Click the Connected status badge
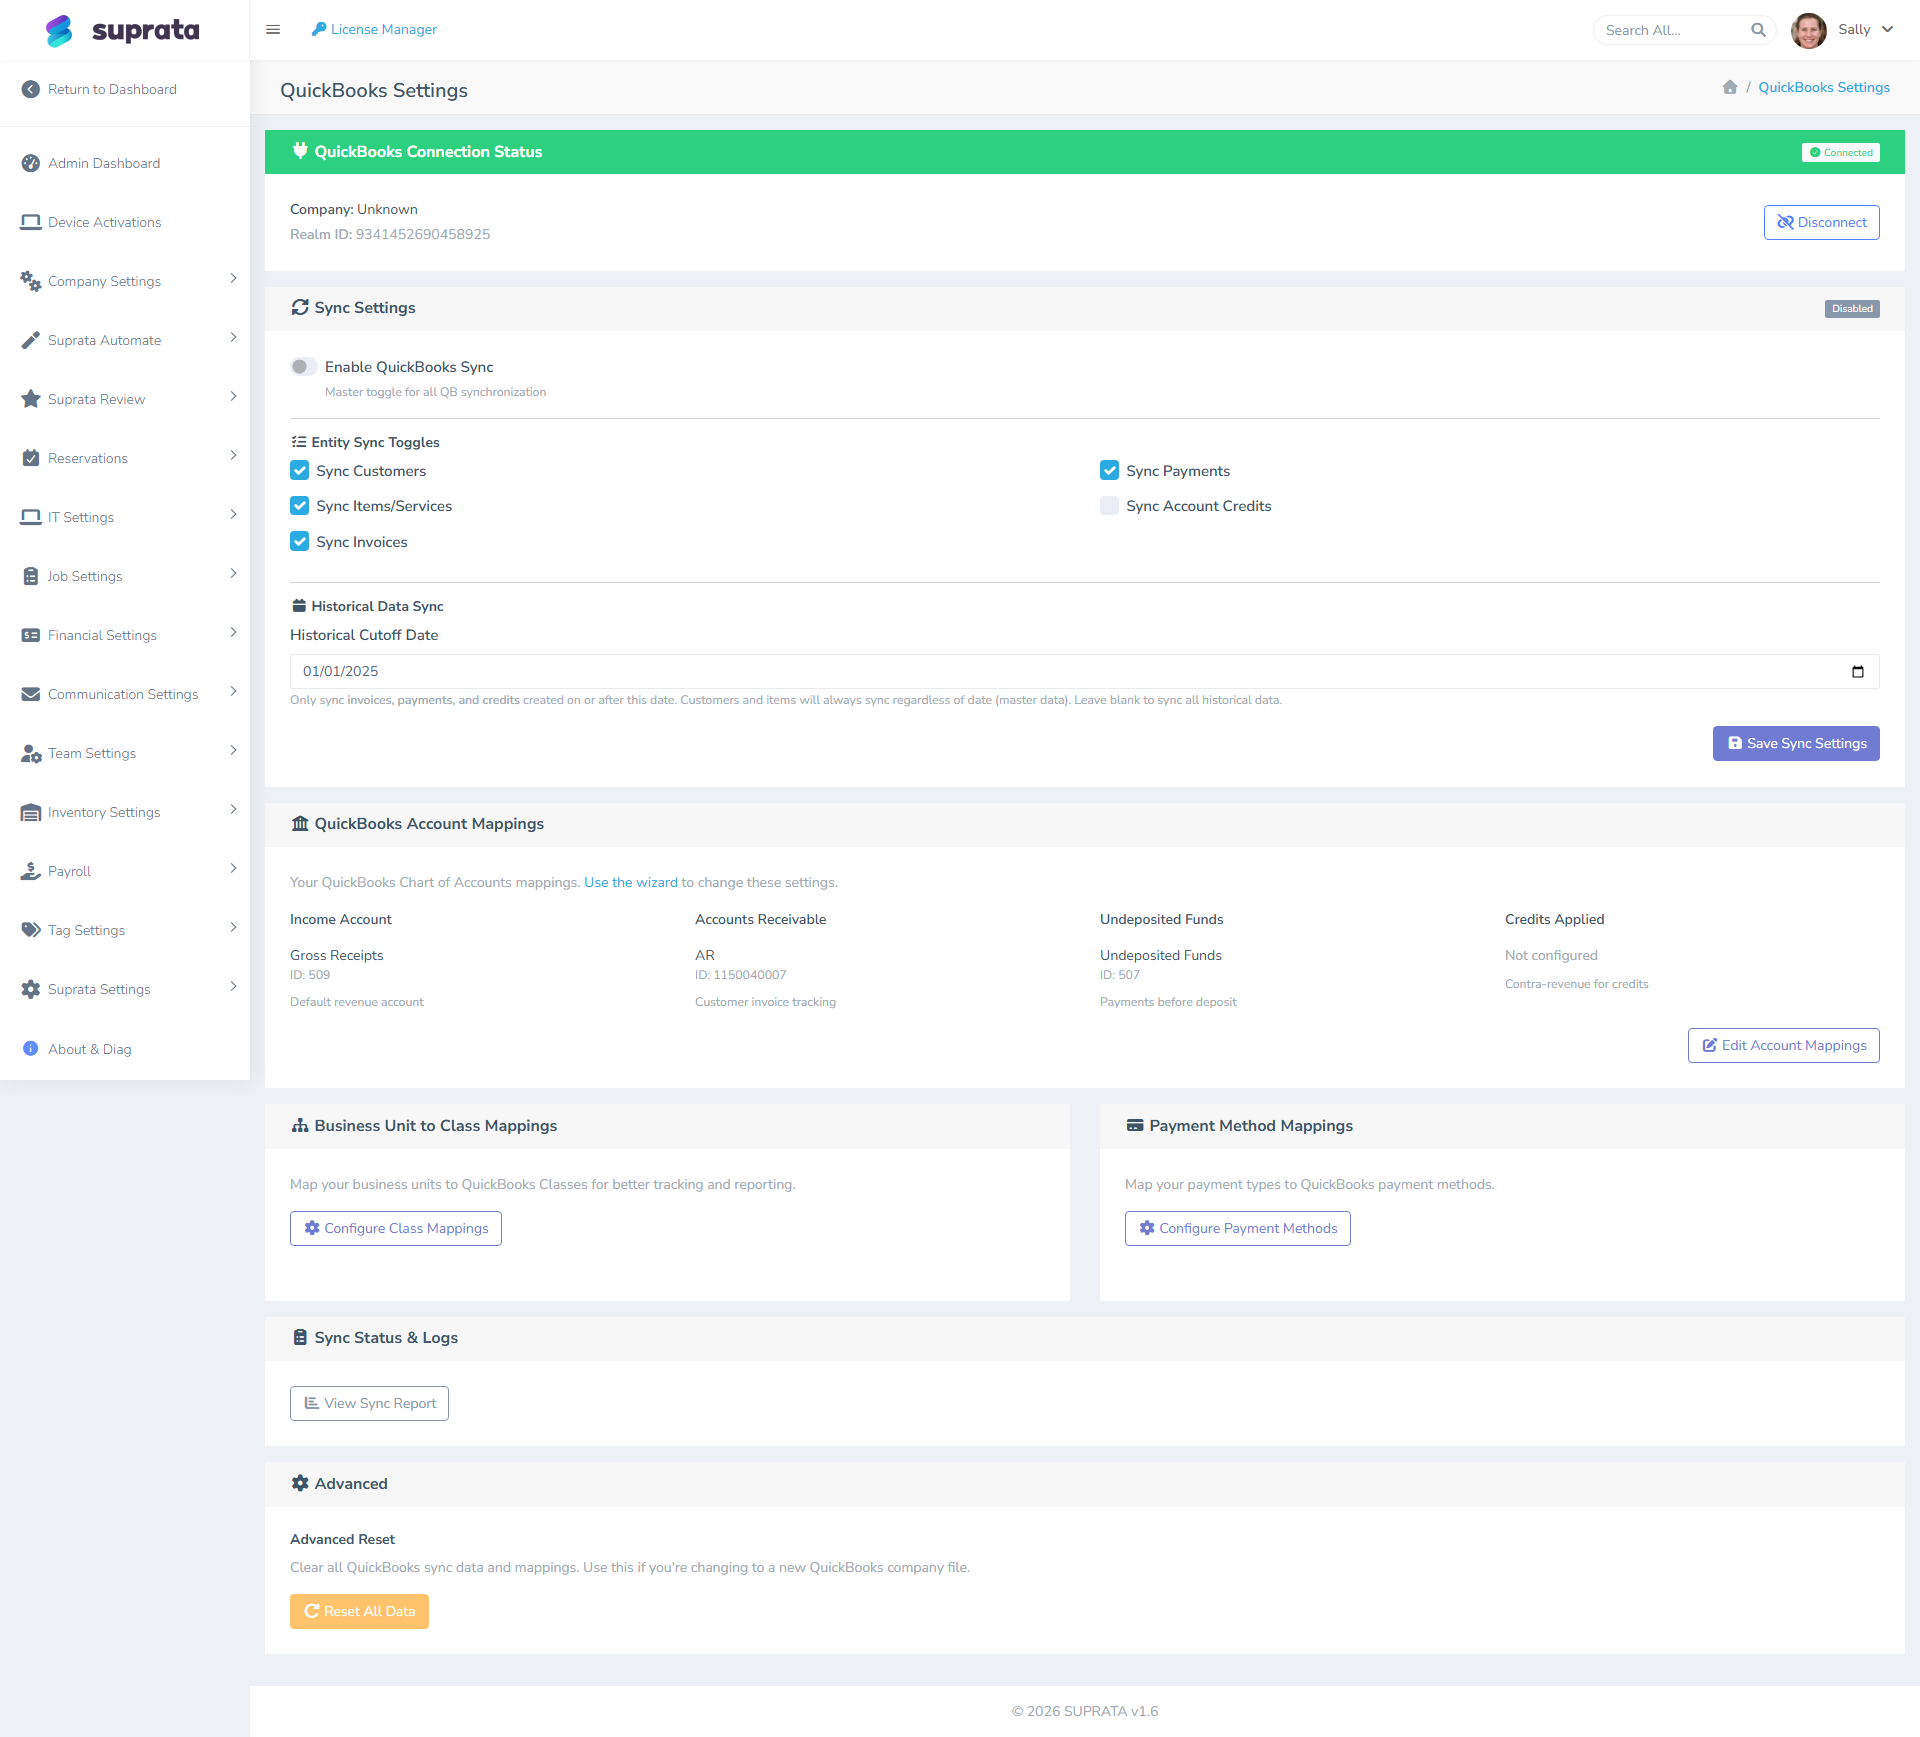1920x1737 pixels. 1841,152
